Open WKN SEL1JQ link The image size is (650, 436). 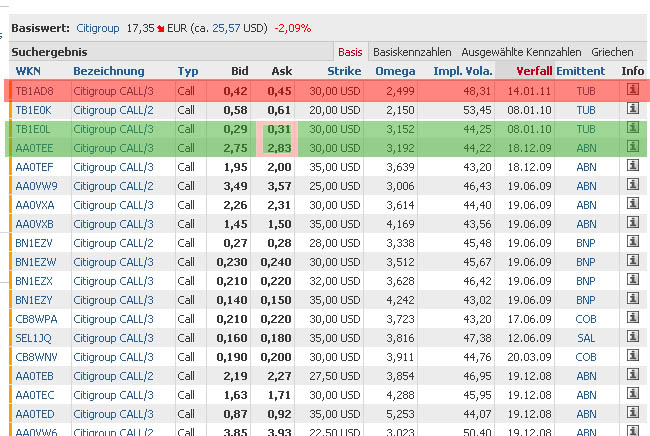tap(33, 338)
